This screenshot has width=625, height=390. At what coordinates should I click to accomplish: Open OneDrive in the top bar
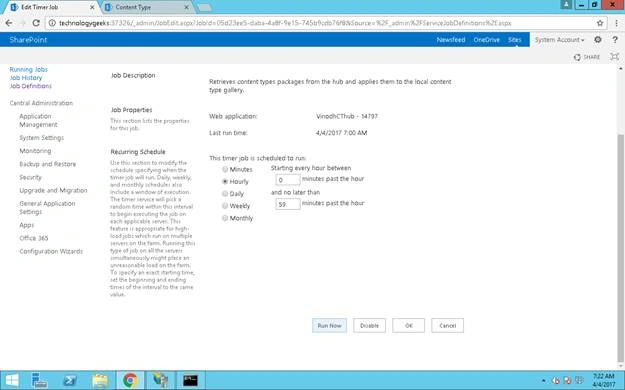(486, 39)
